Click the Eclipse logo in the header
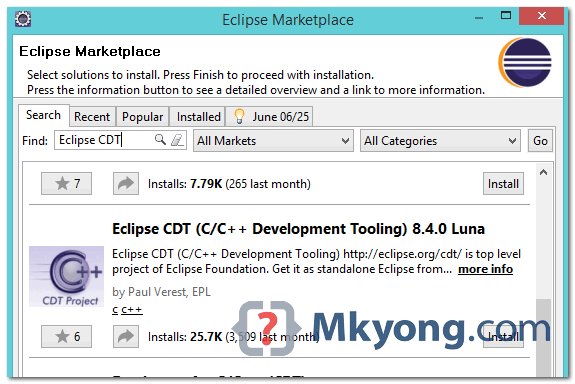The width and height of the screenshot is (575, 384). pyautogui.click(x=525, y=63)
